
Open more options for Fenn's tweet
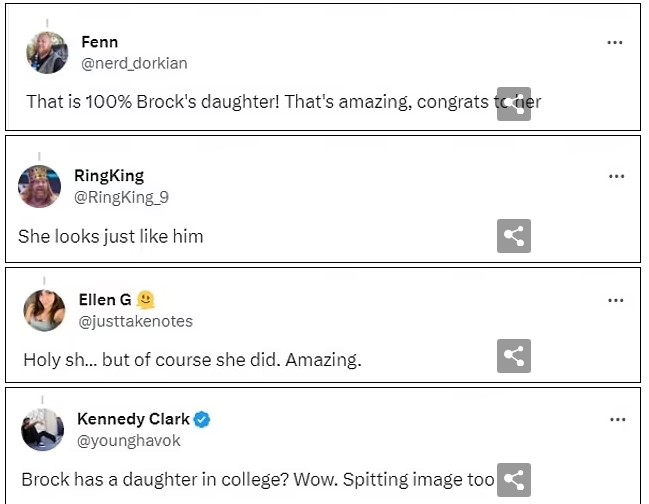(615, 43)
